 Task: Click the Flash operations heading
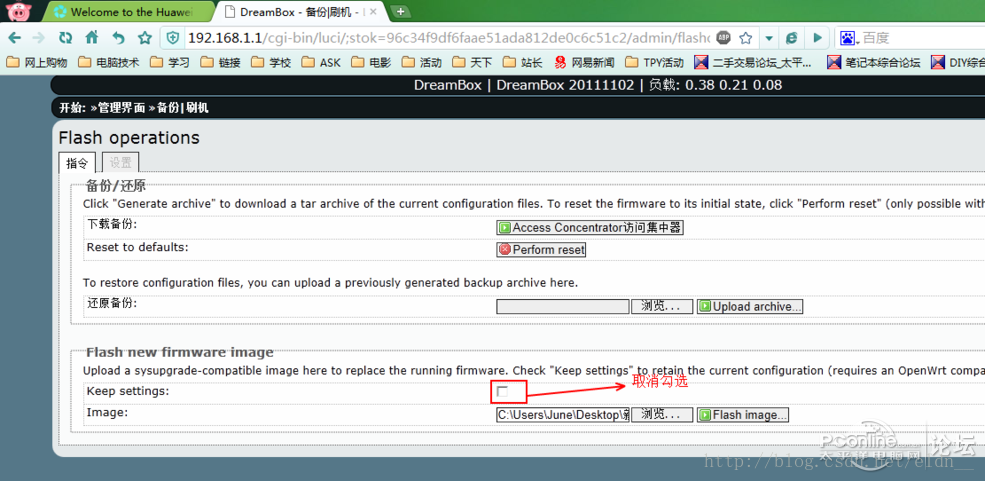click(129, 138)
